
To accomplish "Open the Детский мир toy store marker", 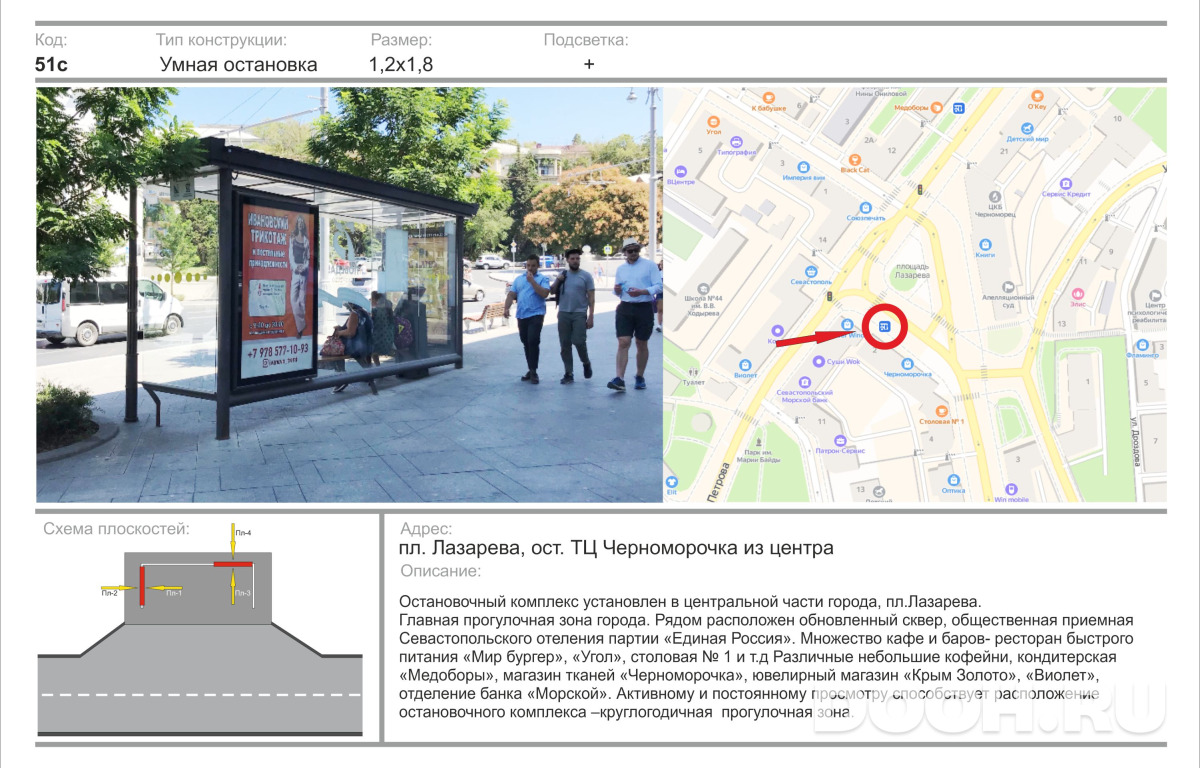I will point(1026,130).
